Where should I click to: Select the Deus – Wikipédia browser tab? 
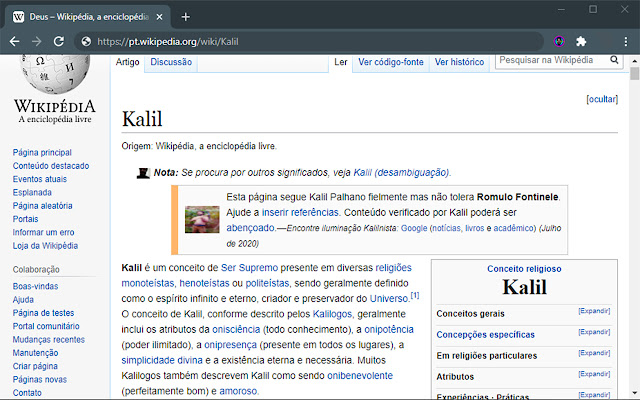click(x=88, y=17)
